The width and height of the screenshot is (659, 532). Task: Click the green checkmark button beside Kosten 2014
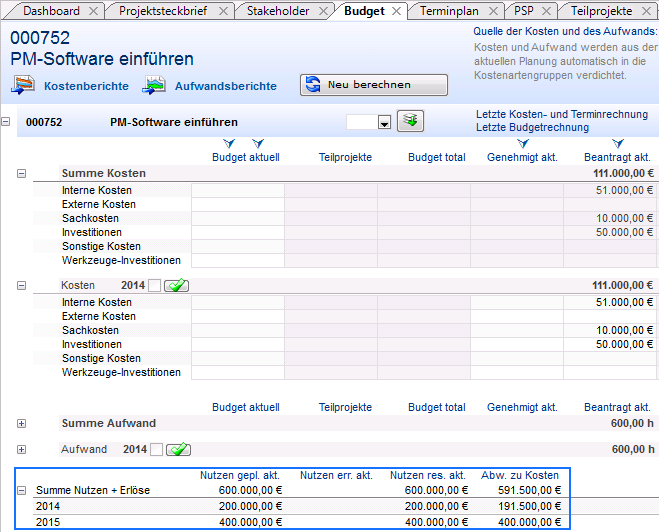(x=177, y=285)
